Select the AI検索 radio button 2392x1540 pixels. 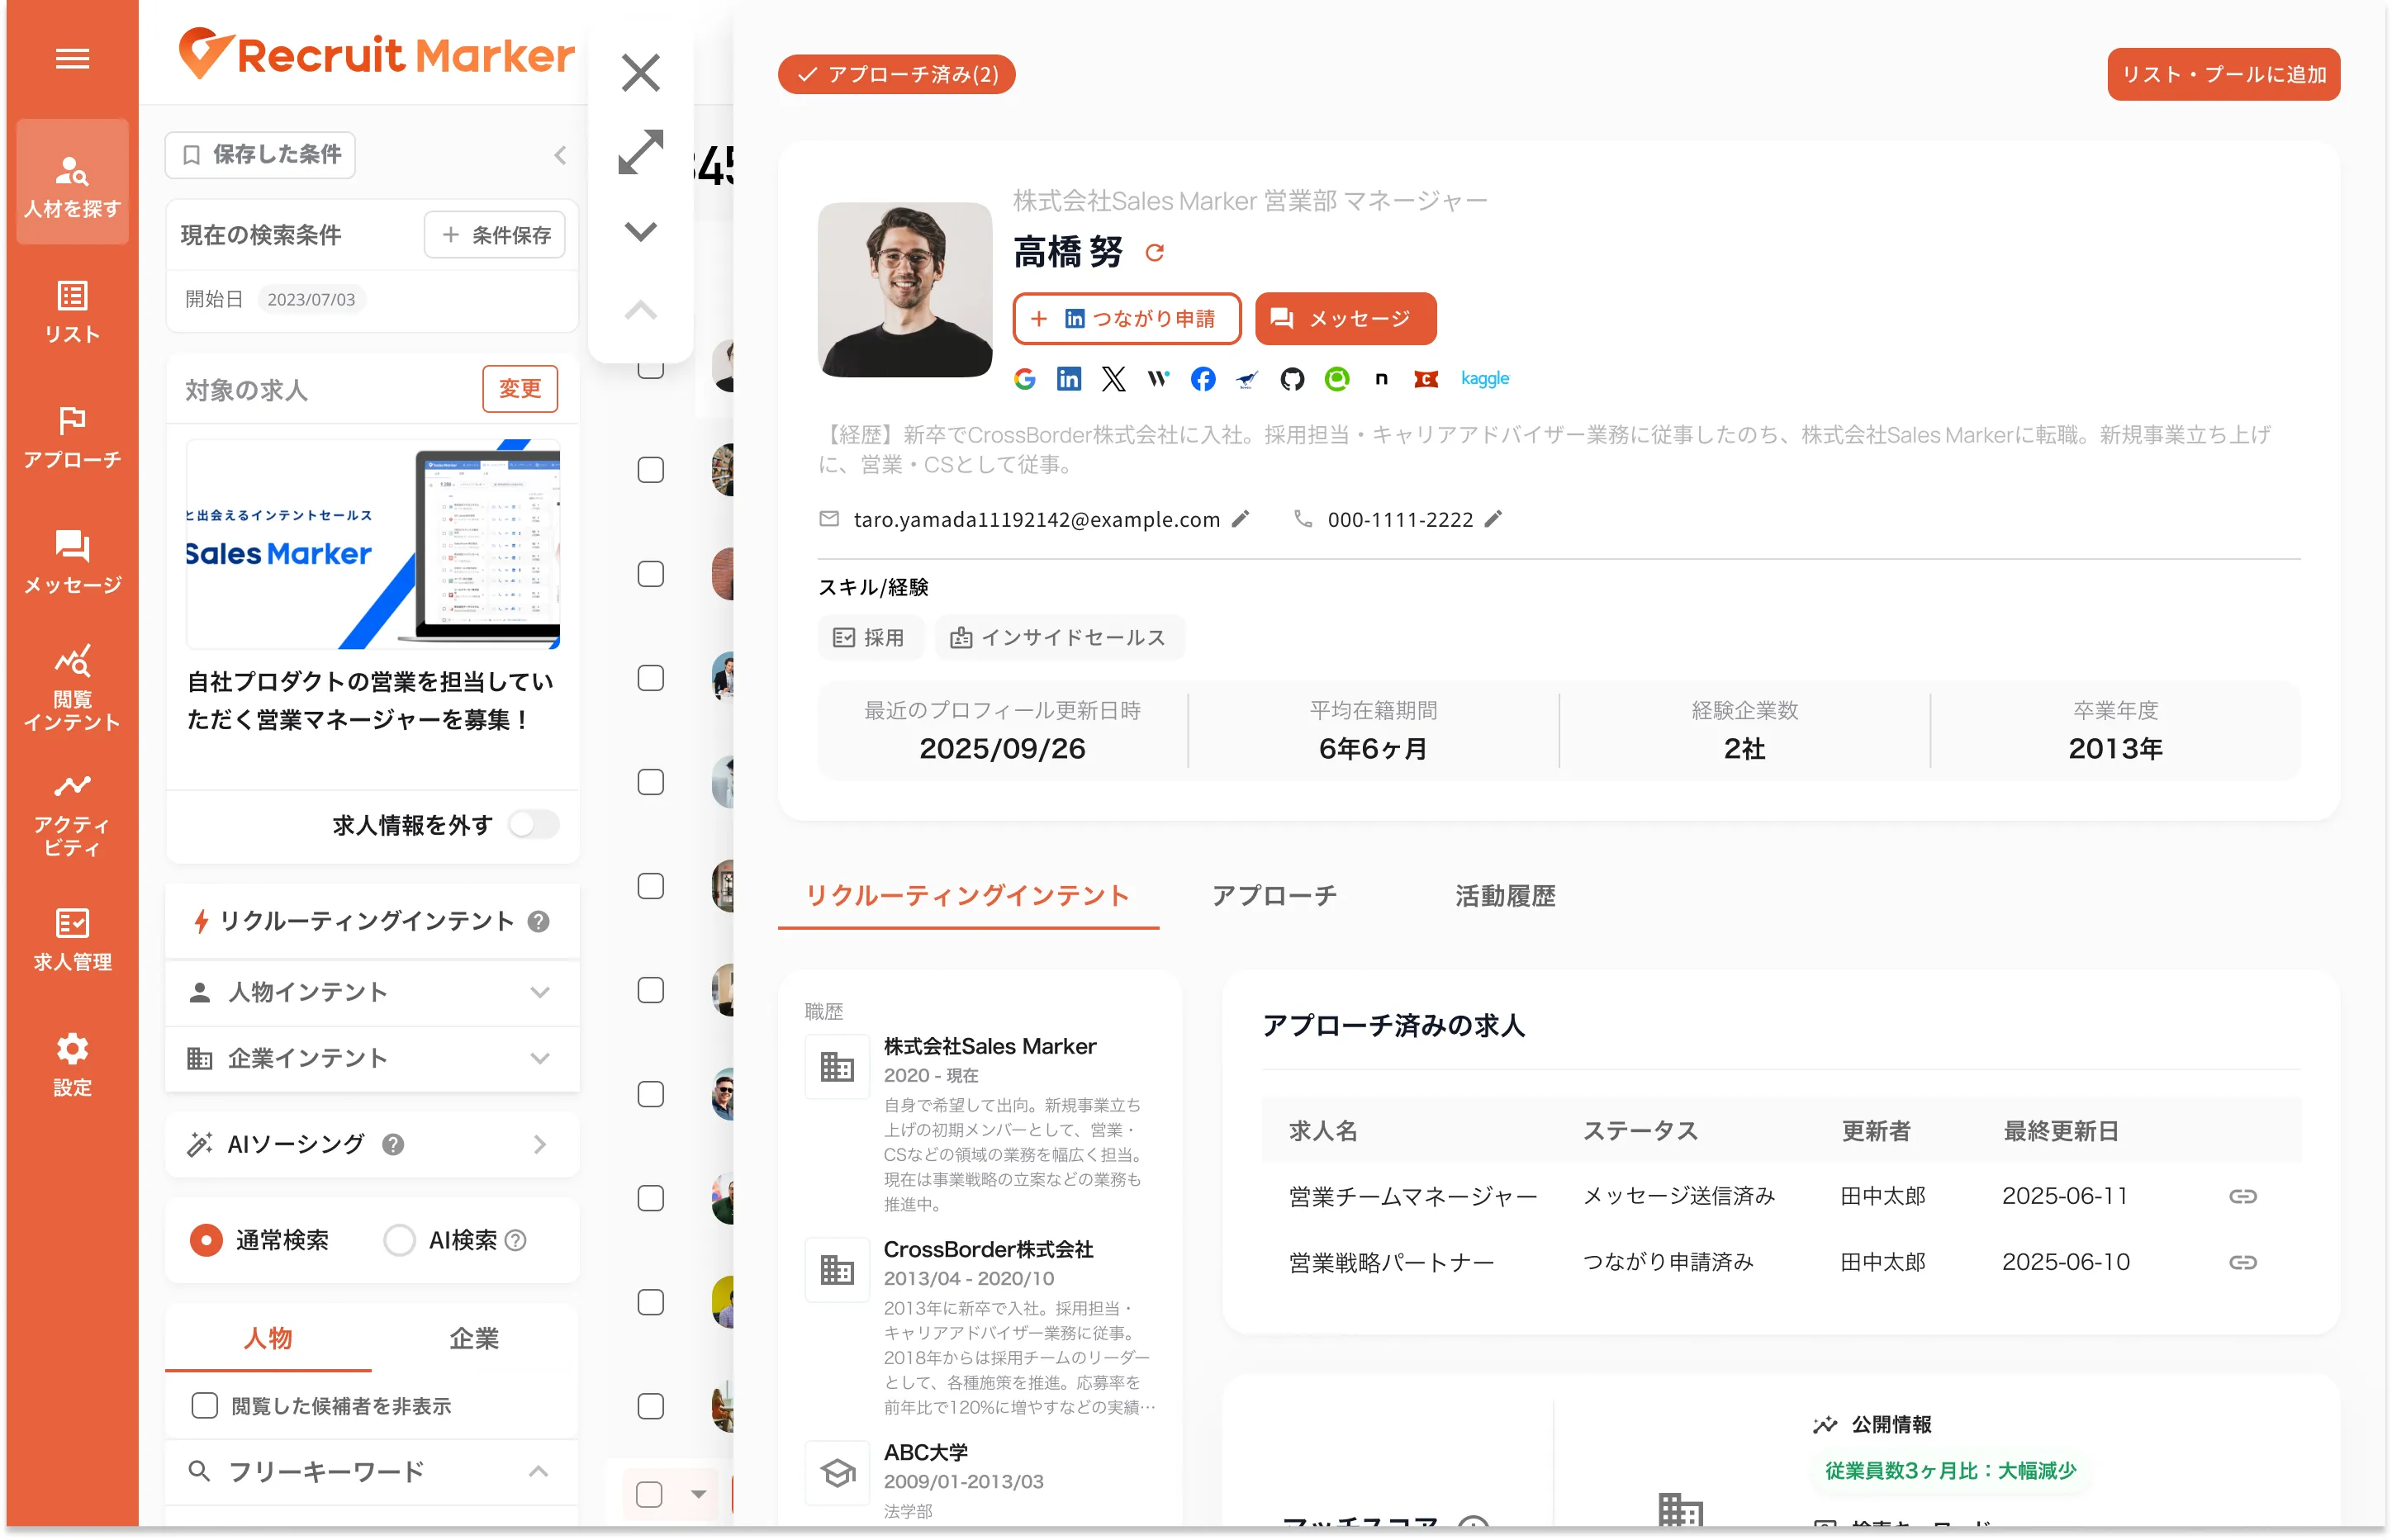click(x=399, y=1240)
